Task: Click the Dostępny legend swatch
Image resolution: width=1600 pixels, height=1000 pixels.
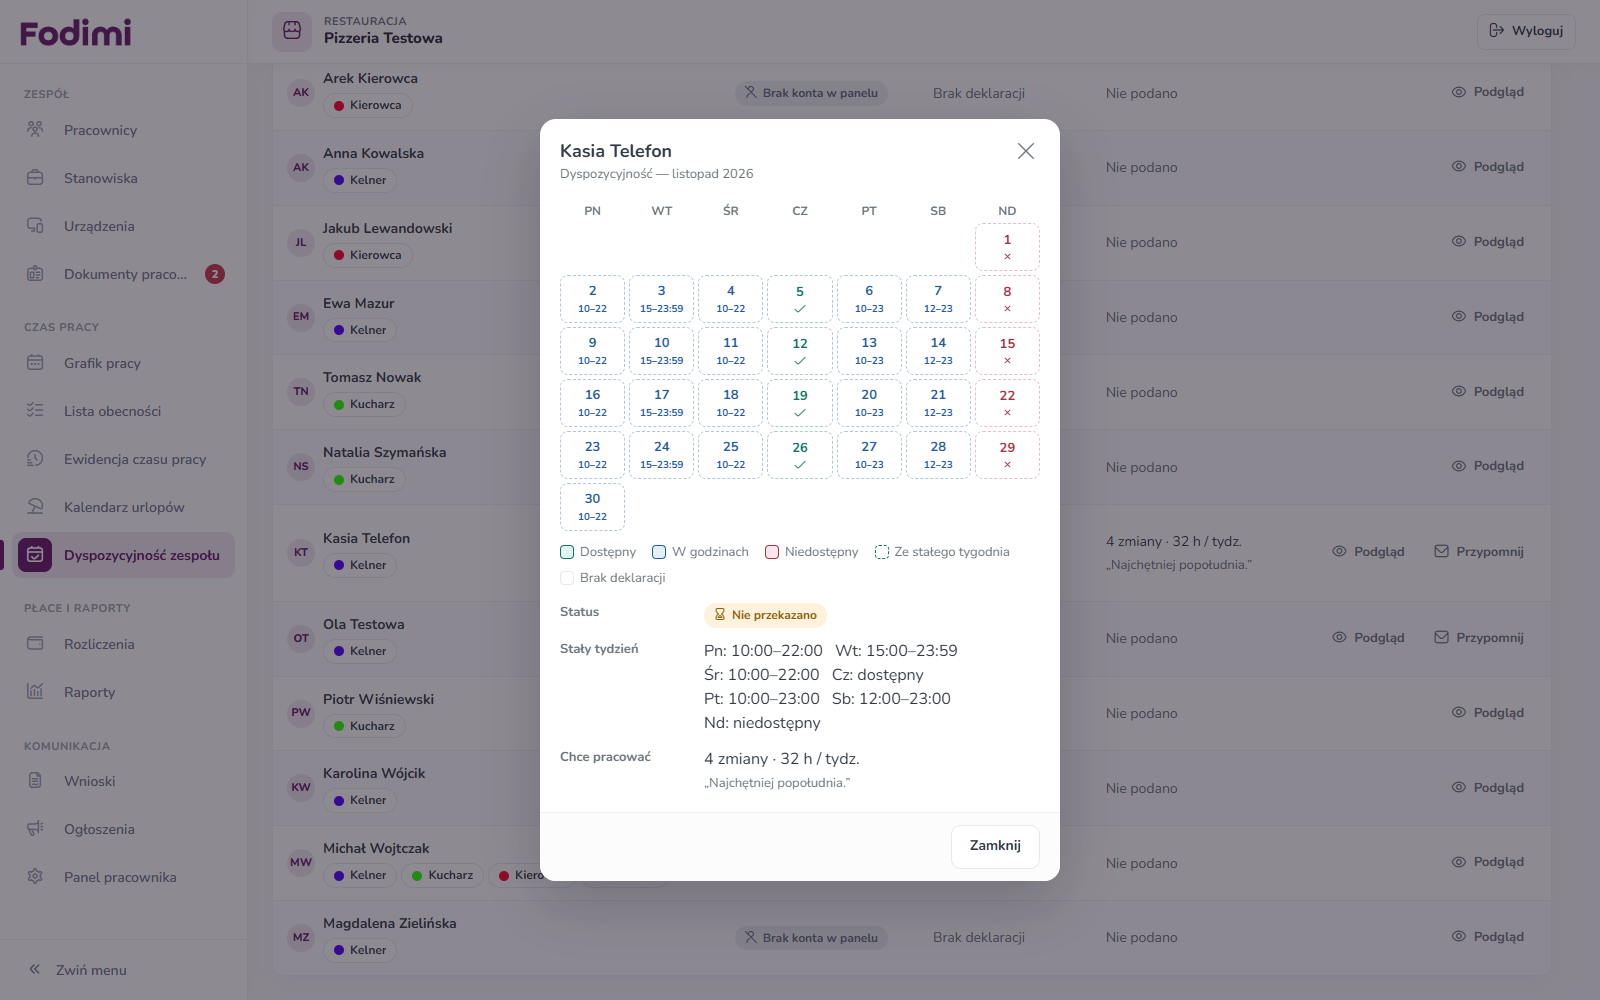Action: [x=567, y=552]
